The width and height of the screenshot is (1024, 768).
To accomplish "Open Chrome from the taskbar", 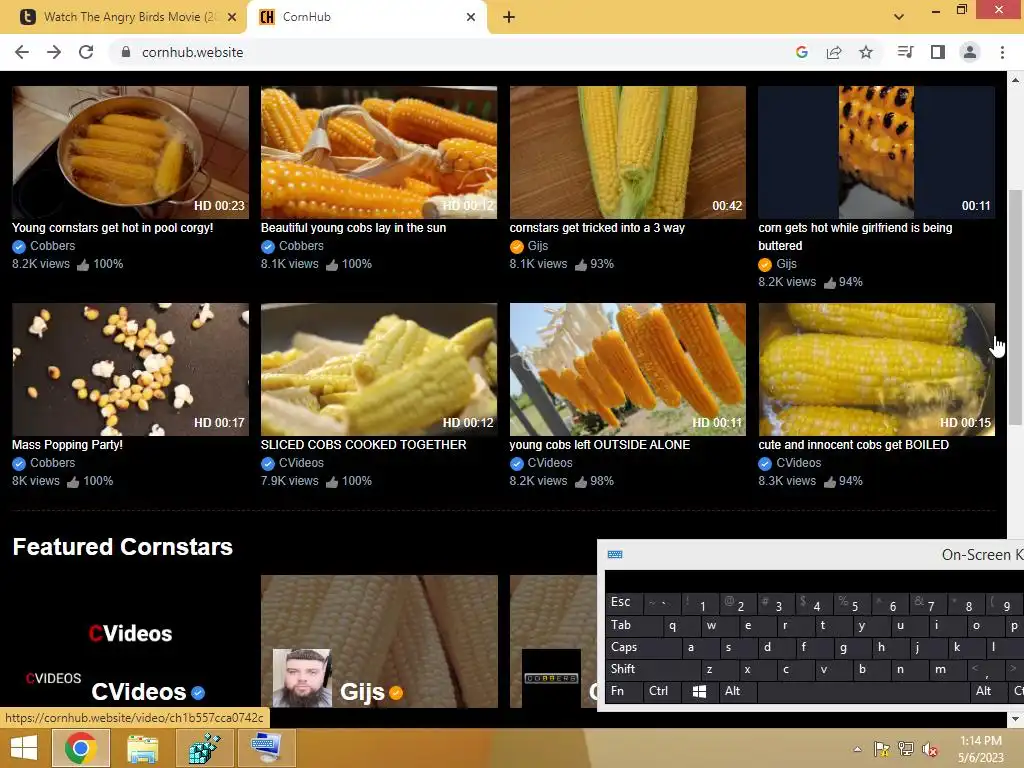I will [80, 748].
